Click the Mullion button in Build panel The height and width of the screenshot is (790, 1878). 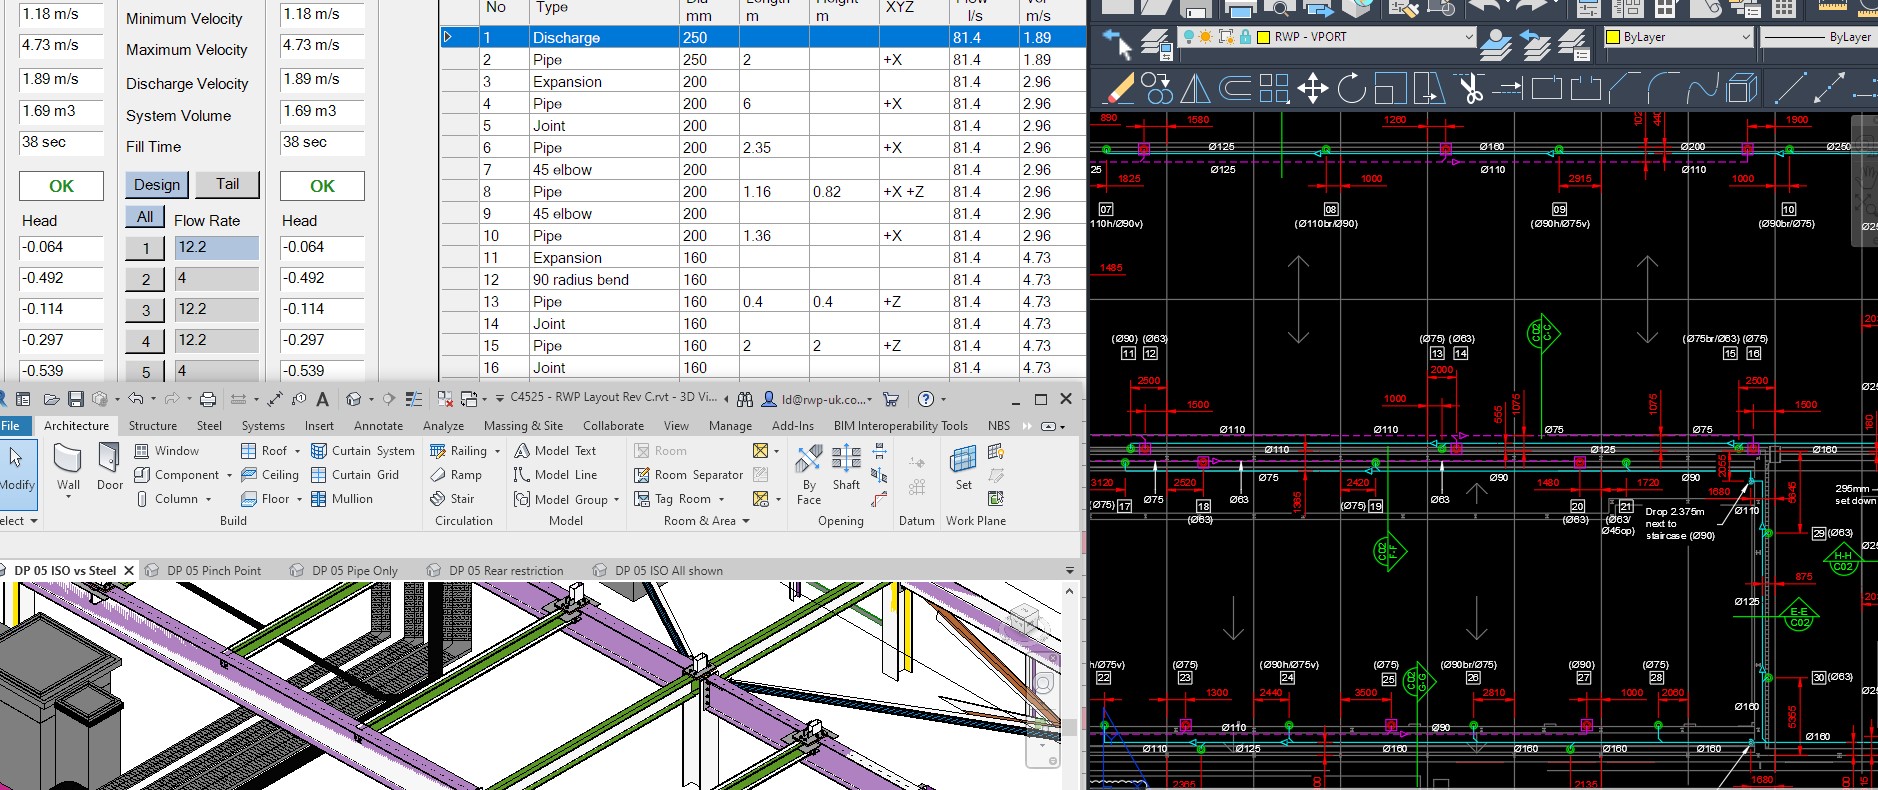341,499
